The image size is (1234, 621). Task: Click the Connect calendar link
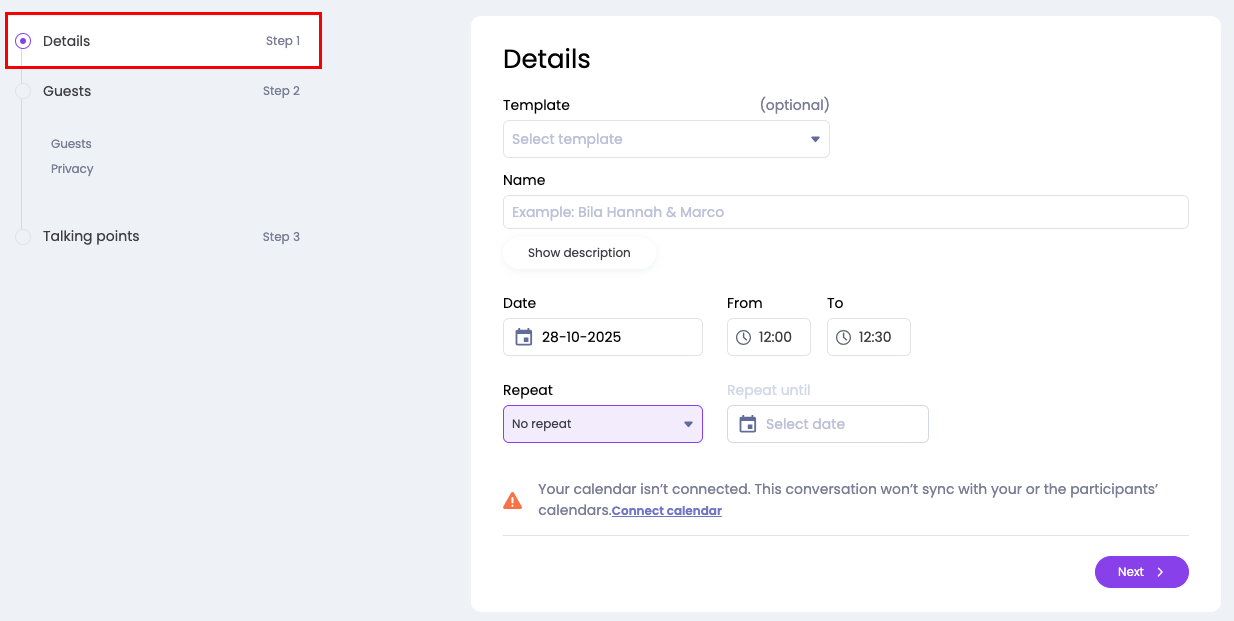click(666, 511)
